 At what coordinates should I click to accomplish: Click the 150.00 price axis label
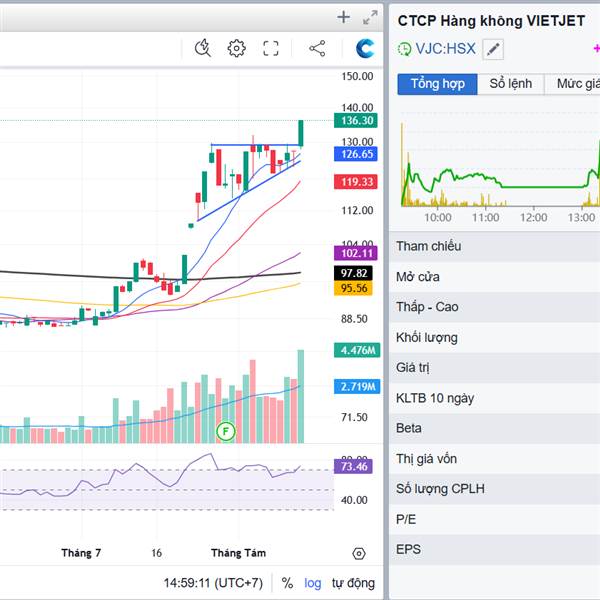tap(357, 76)
